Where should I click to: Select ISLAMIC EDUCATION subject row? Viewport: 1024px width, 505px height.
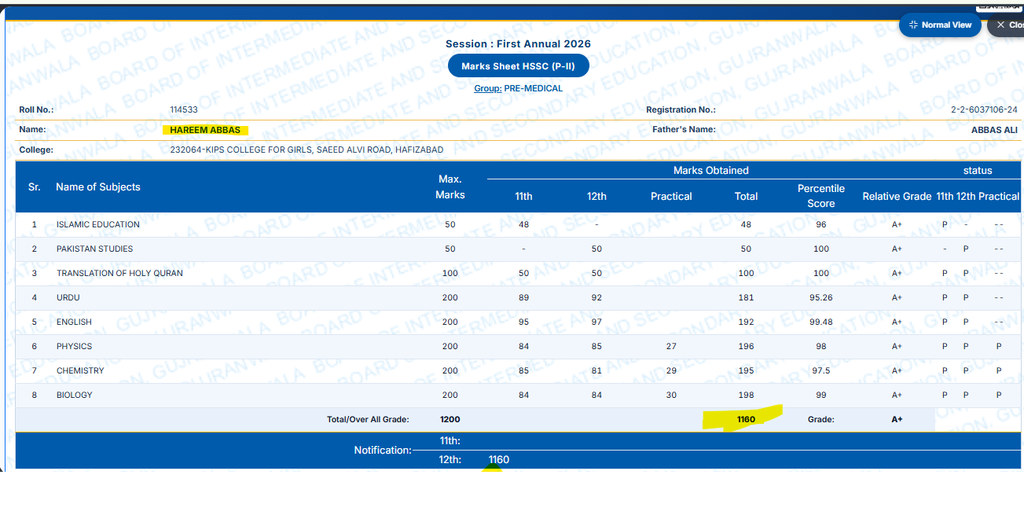point(517,225)
